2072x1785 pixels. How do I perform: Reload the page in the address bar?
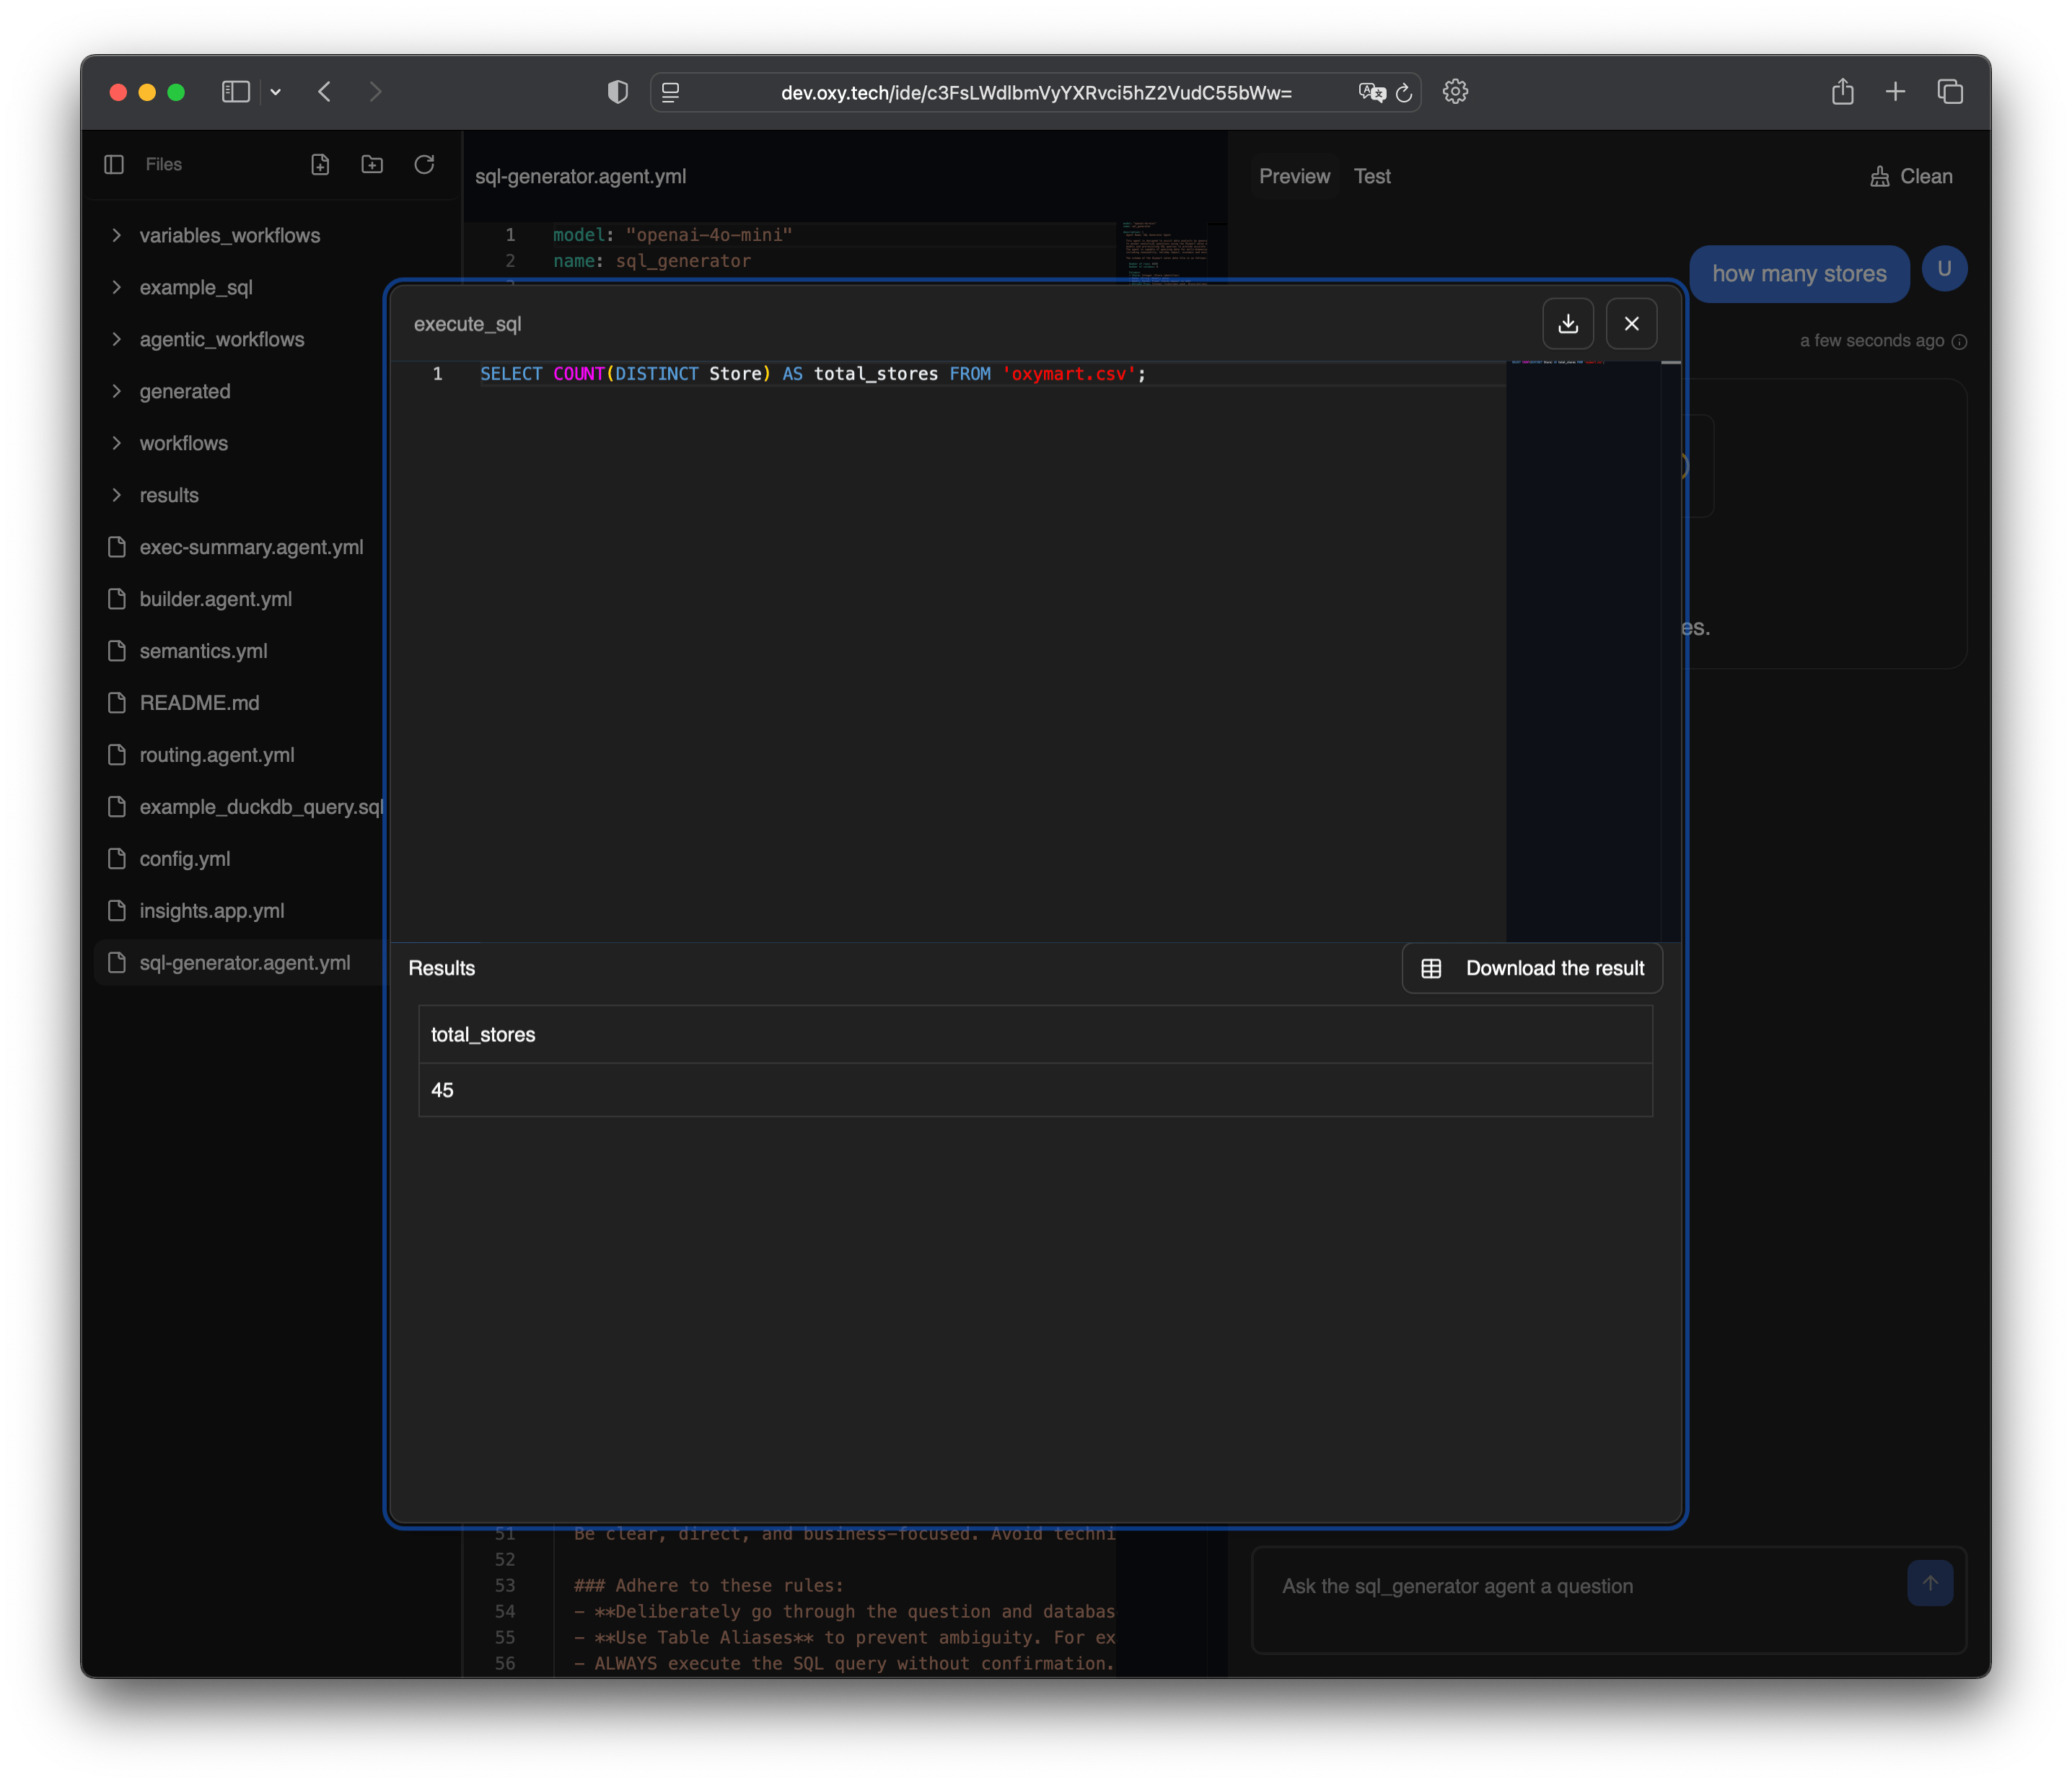point(1404,93)
